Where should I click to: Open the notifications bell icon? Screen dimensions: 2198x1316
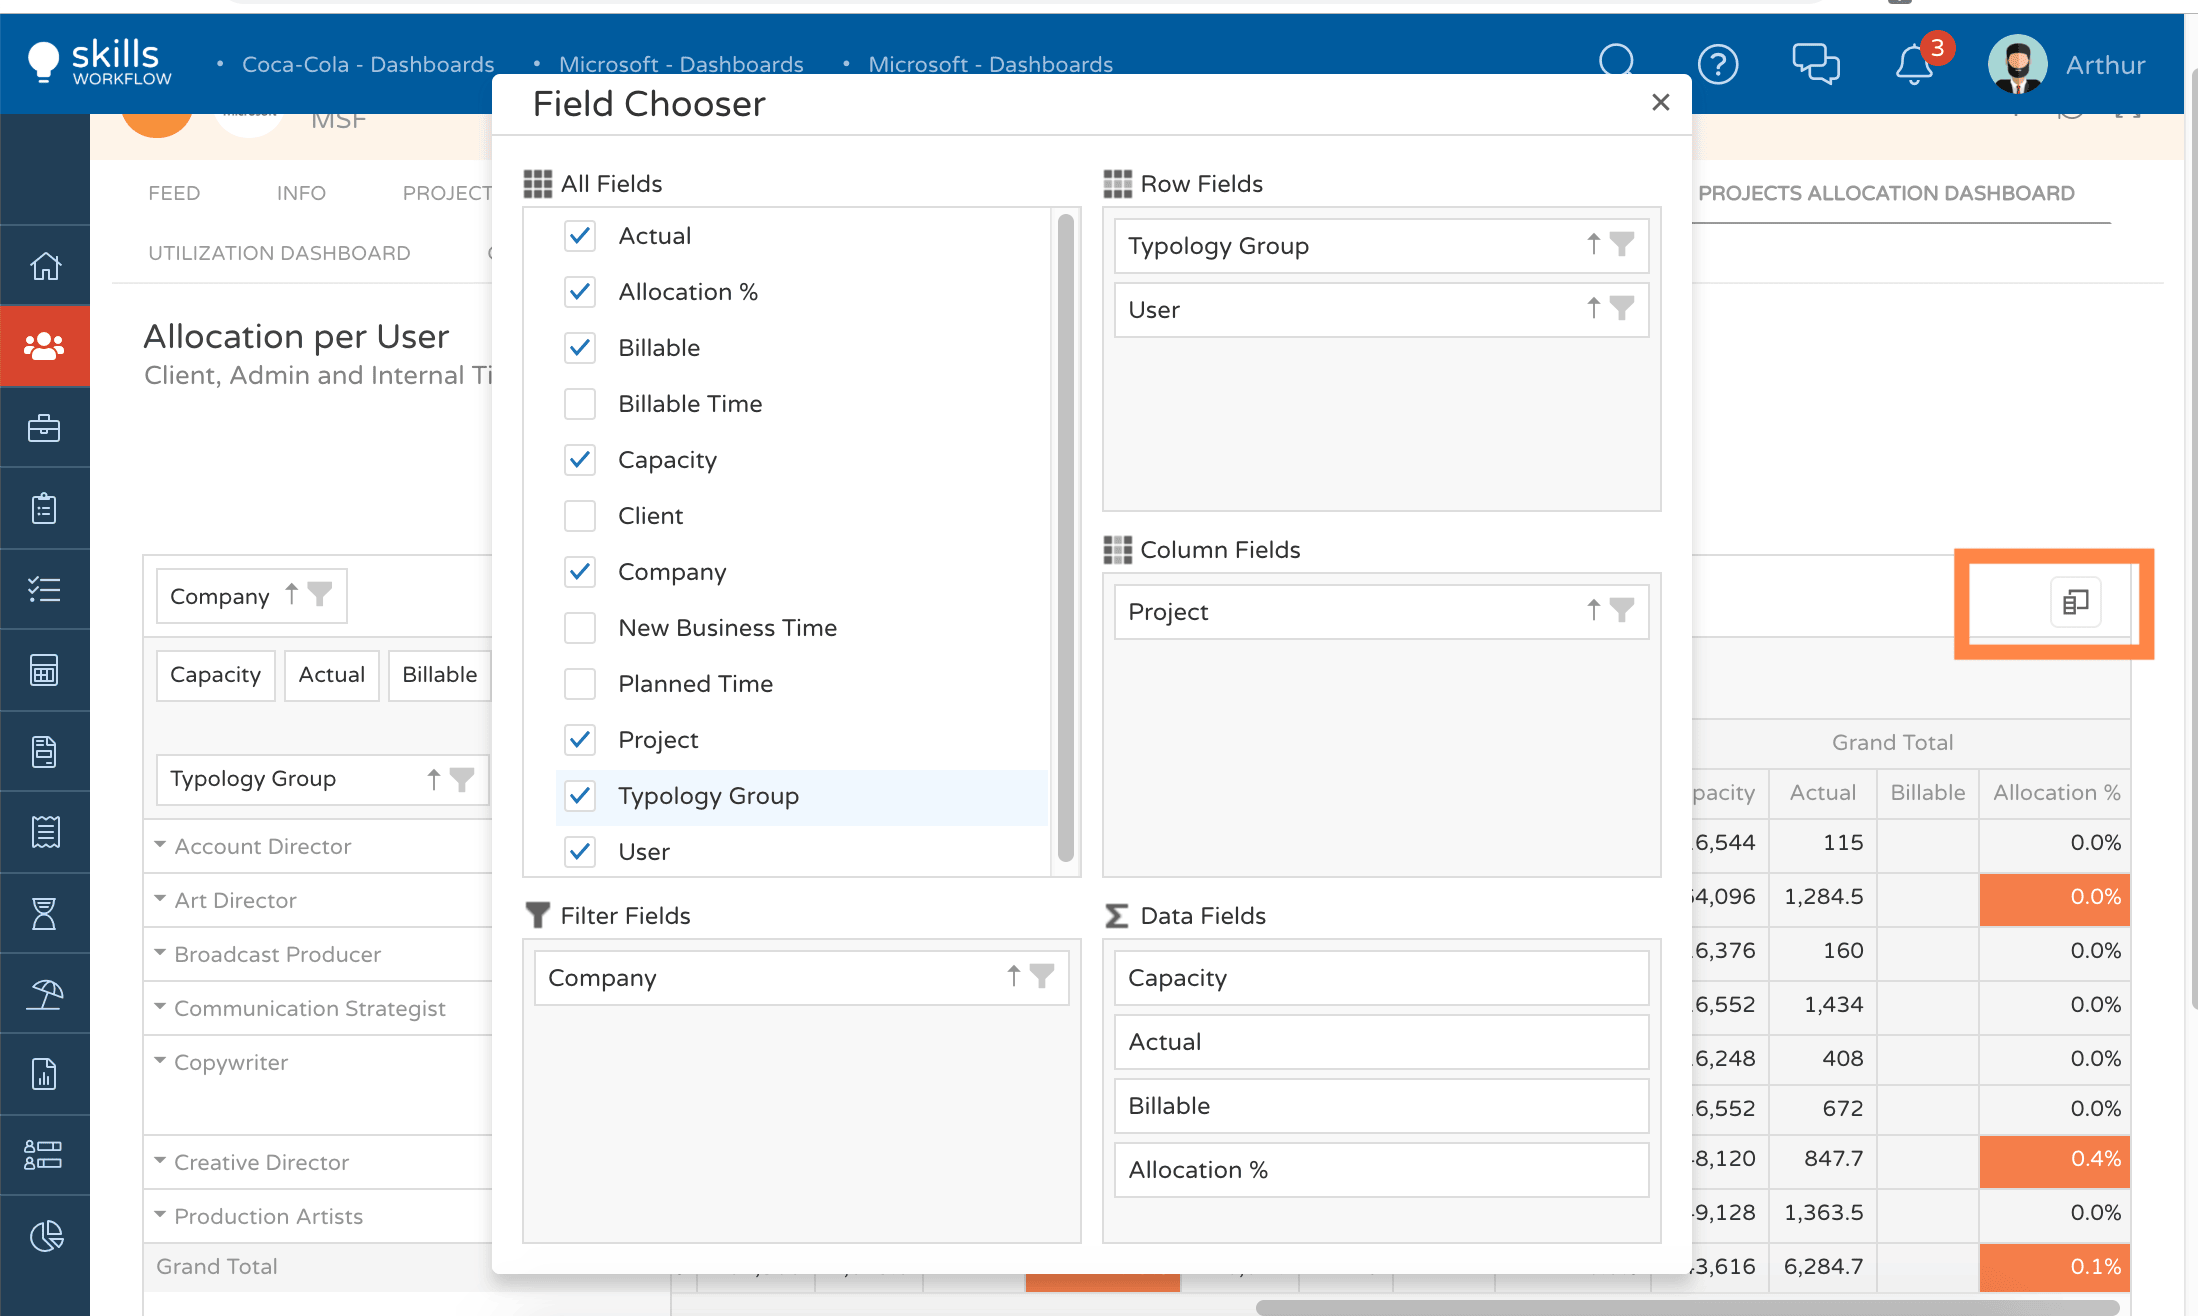(1913, 65)
